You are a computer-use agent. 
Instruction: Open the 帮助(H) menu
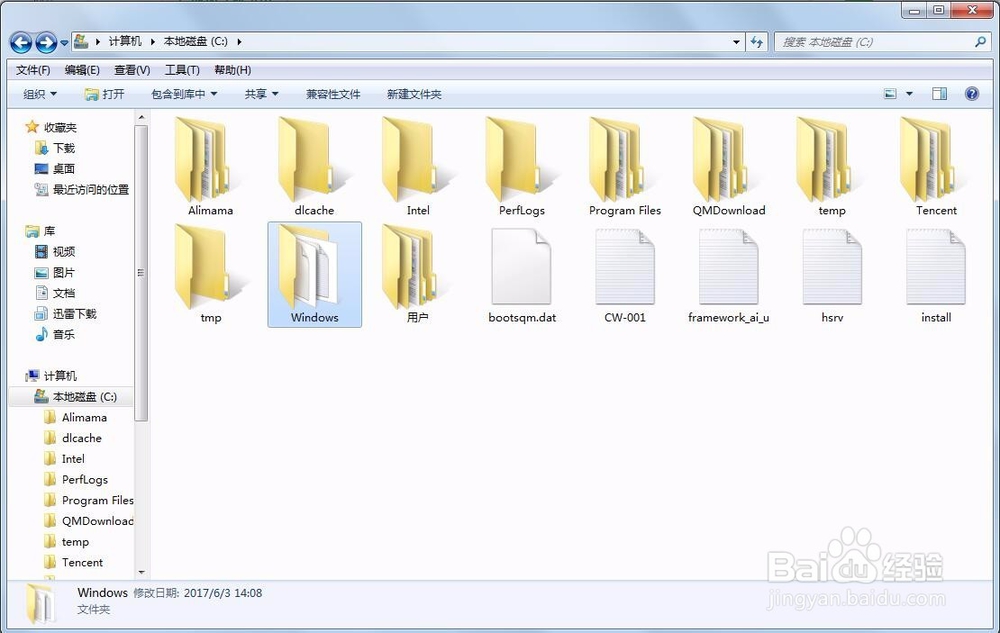(x=233, y=70)
